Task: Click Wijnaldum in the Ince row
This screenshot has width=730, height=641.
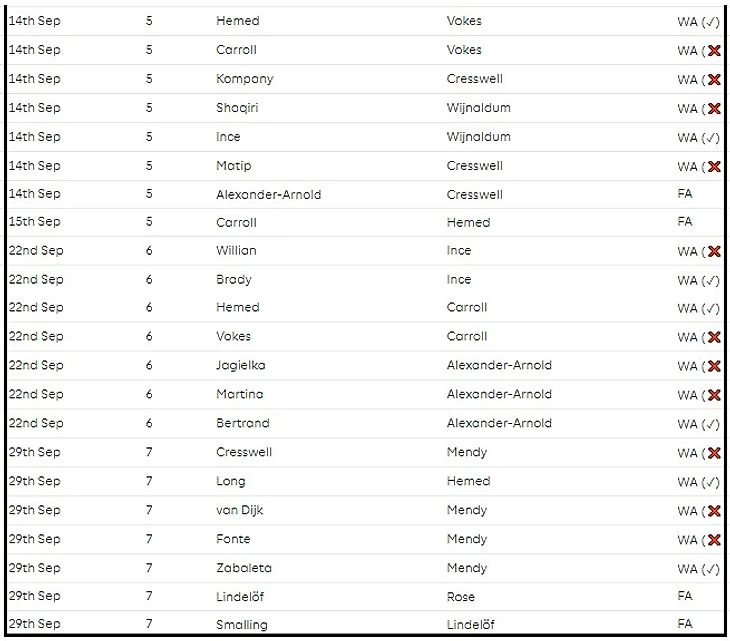Action: 478,137
